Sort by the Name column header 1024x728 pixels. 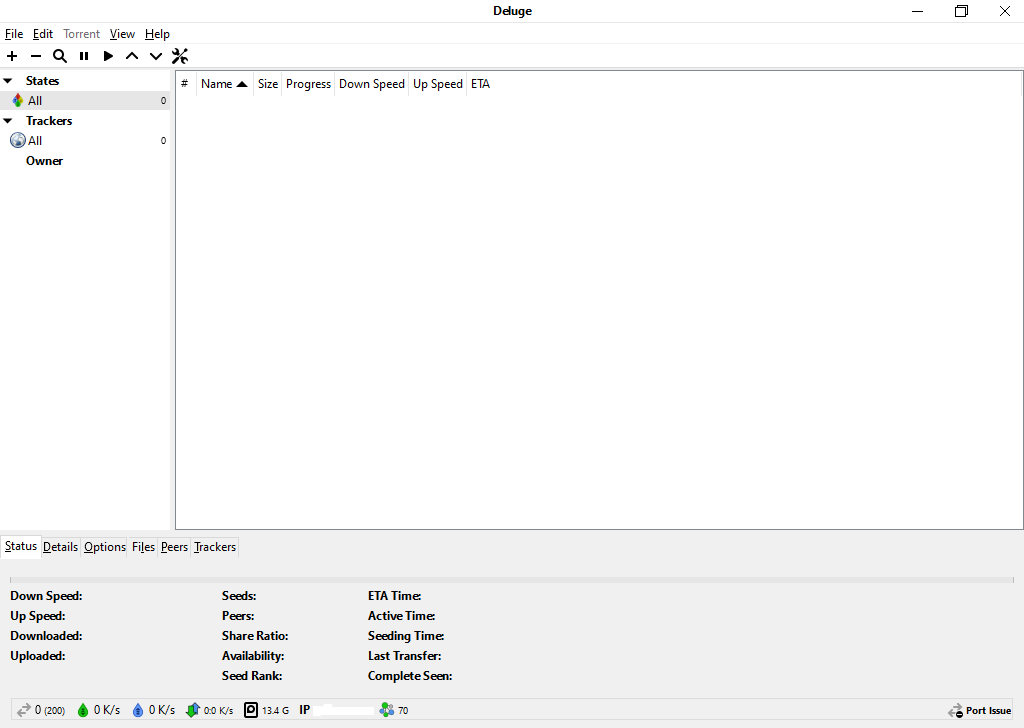(225, 84)
